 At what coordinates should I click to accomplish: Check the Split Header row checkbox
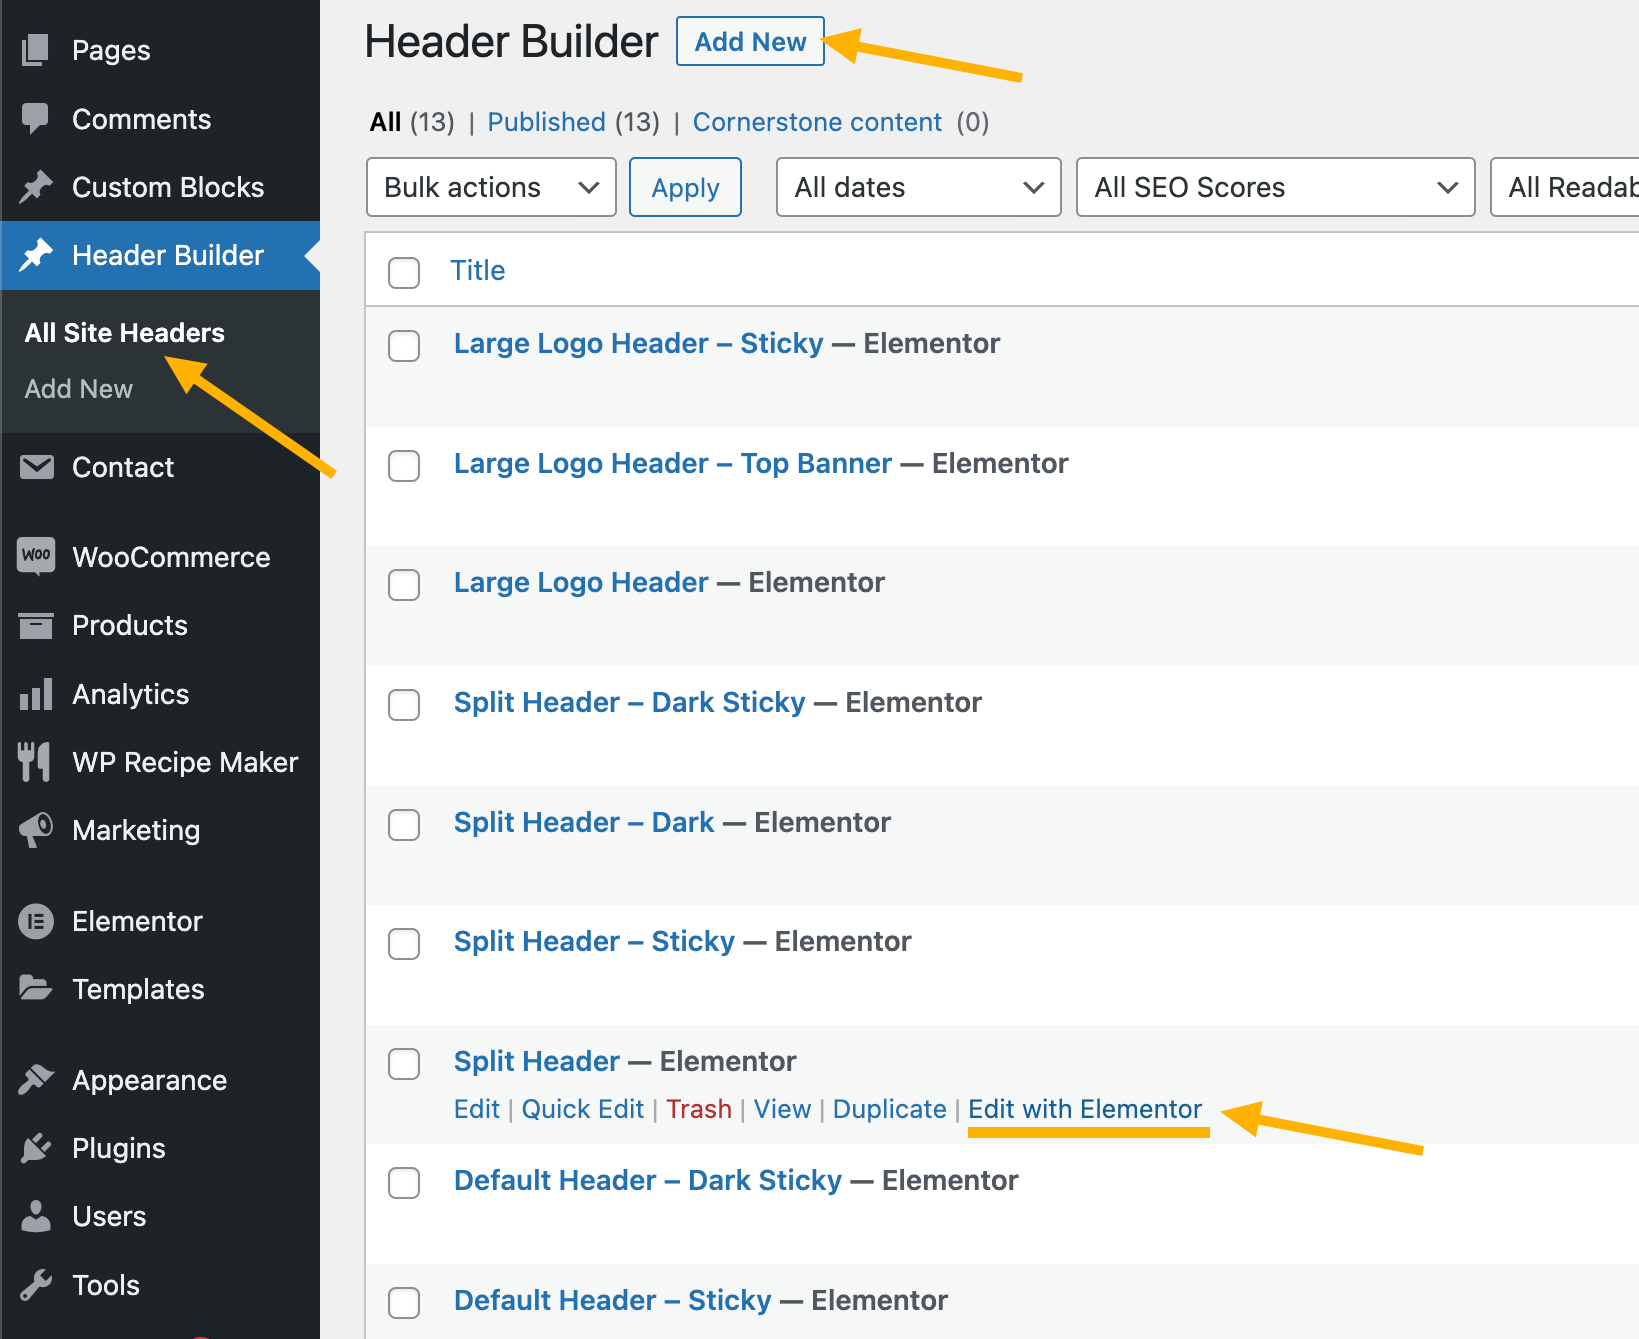[x=404, y=1064]
